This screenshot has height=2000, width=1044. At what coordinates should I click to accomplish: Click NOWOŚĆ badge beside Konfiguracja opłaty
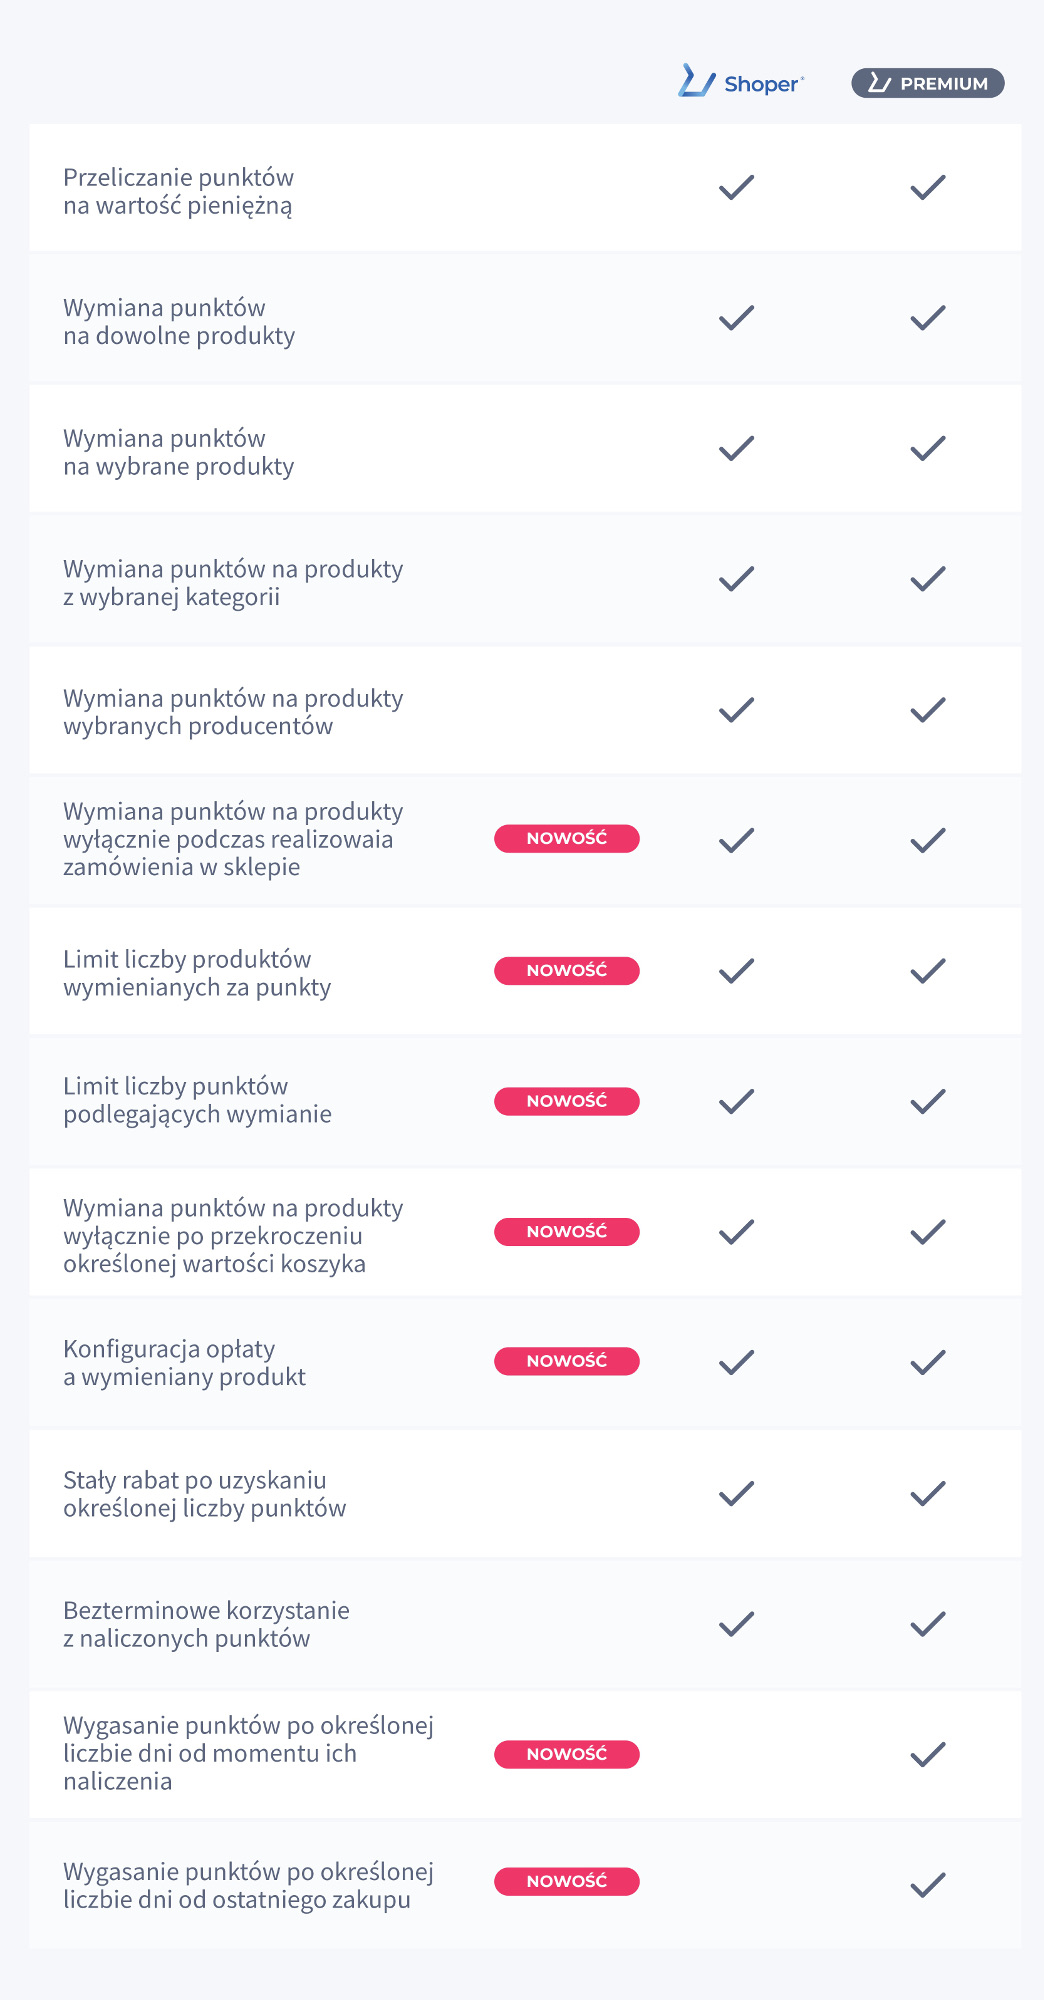click(567, 1361)
